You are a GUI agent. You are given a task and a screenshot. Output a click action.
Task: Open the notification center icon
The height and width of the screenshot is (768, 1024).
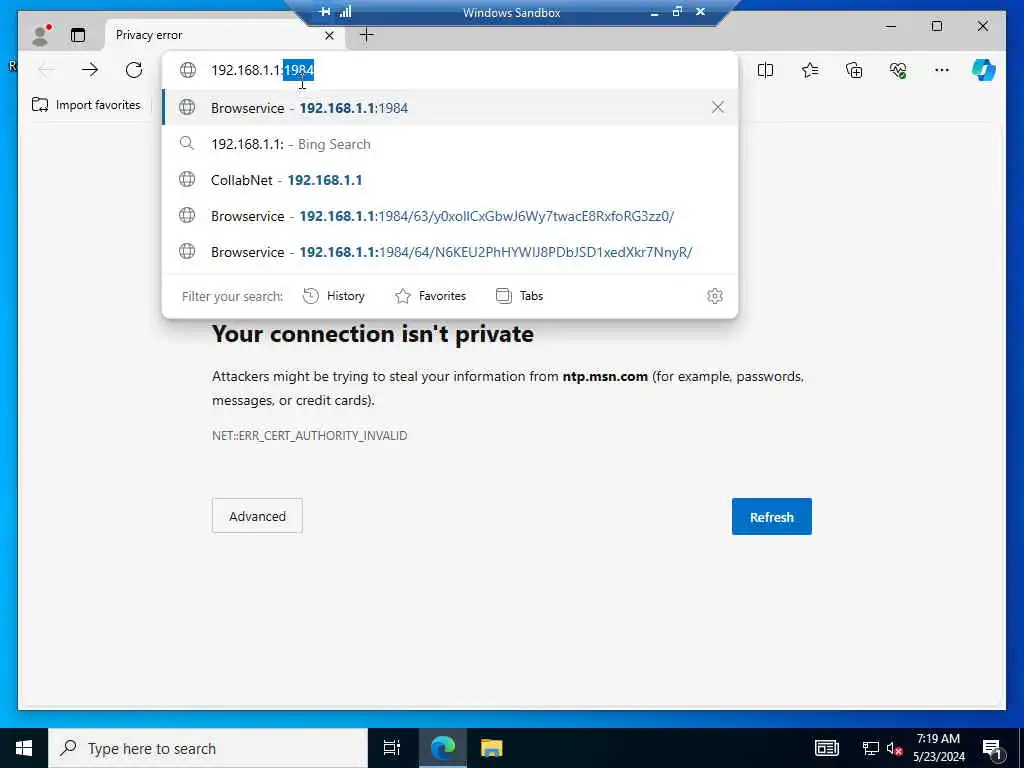coord(993,748)
